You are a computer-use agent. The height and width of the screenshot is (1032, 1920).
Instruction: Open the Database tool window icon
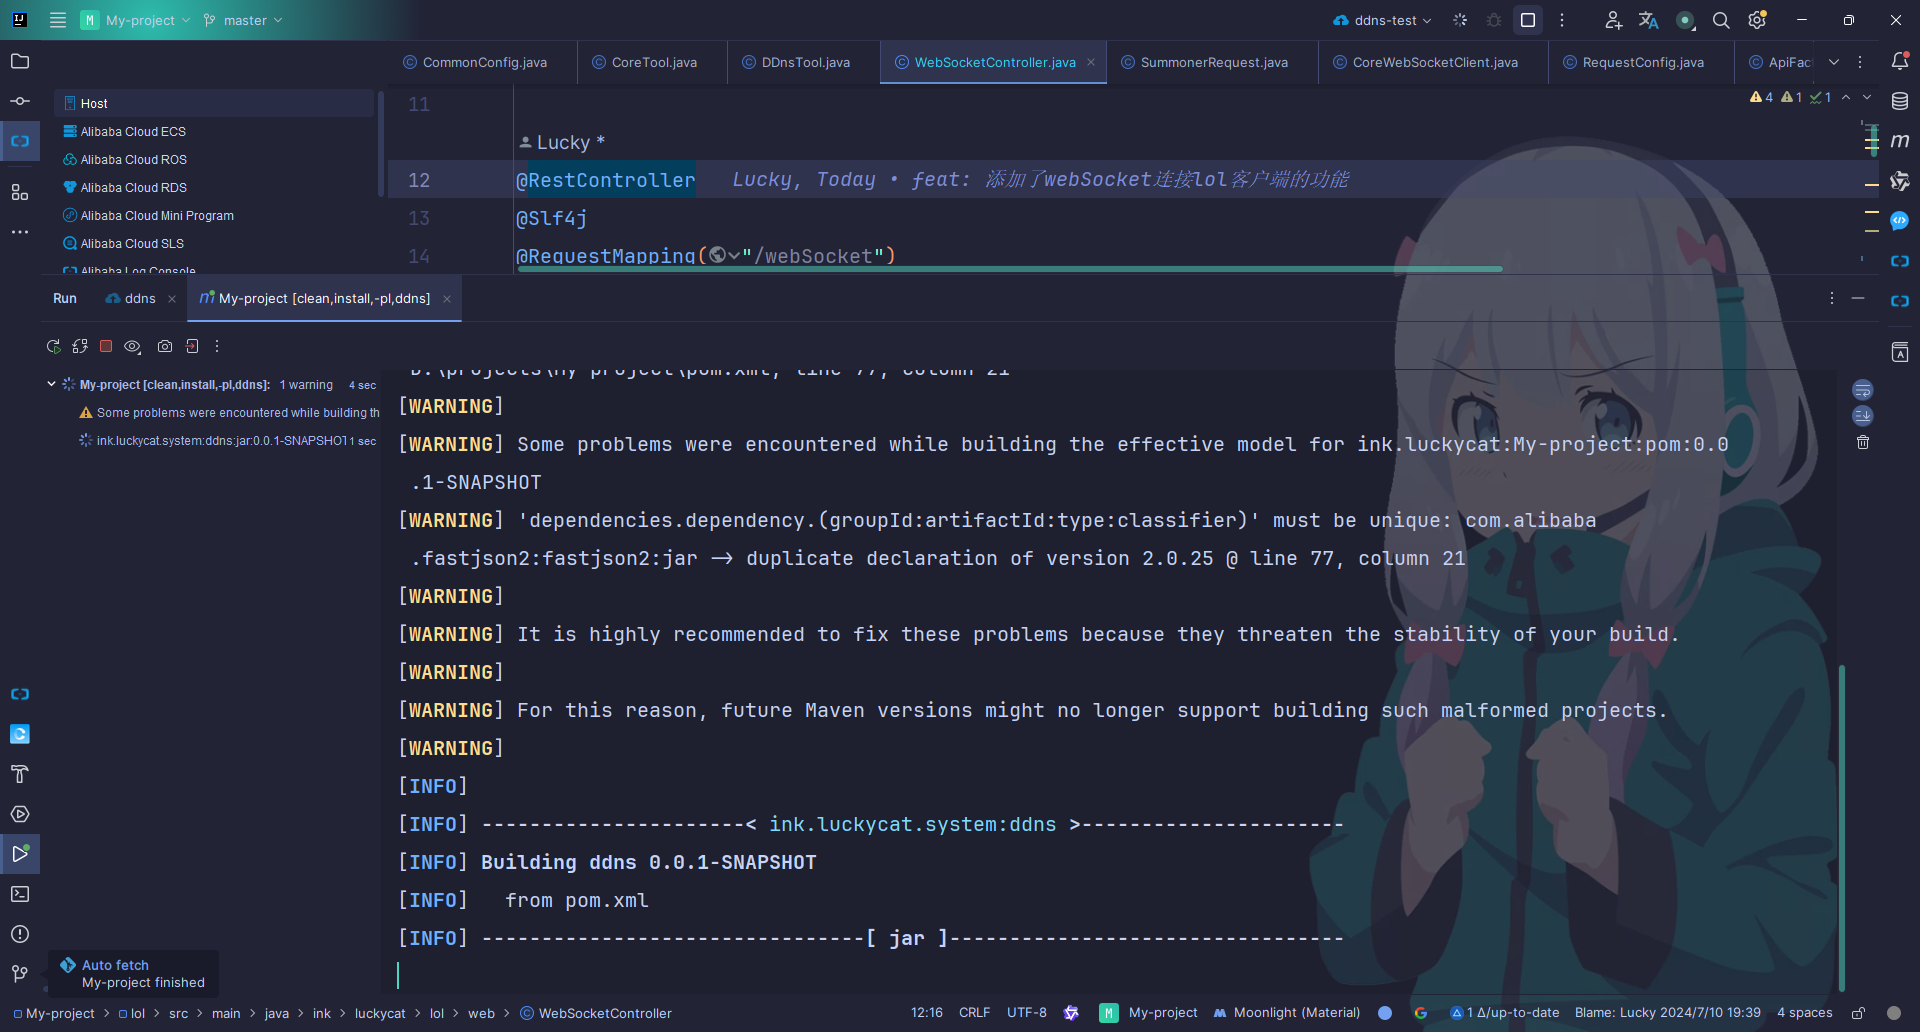[x=1900, y=101]
